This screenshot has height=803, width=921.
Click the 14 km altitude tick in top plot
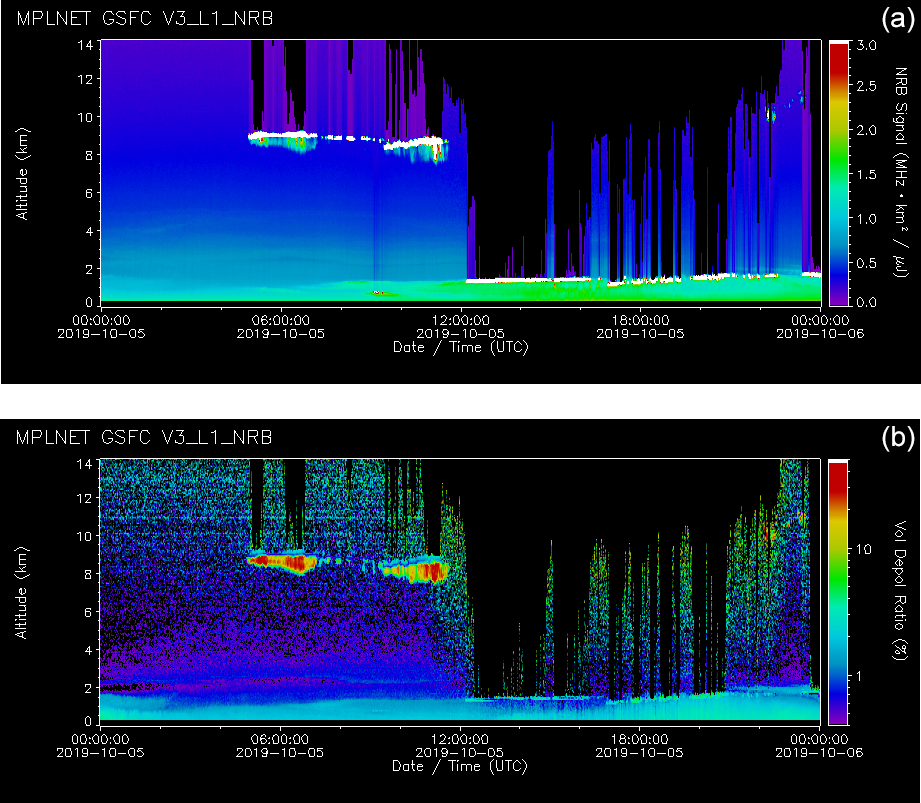86,45
